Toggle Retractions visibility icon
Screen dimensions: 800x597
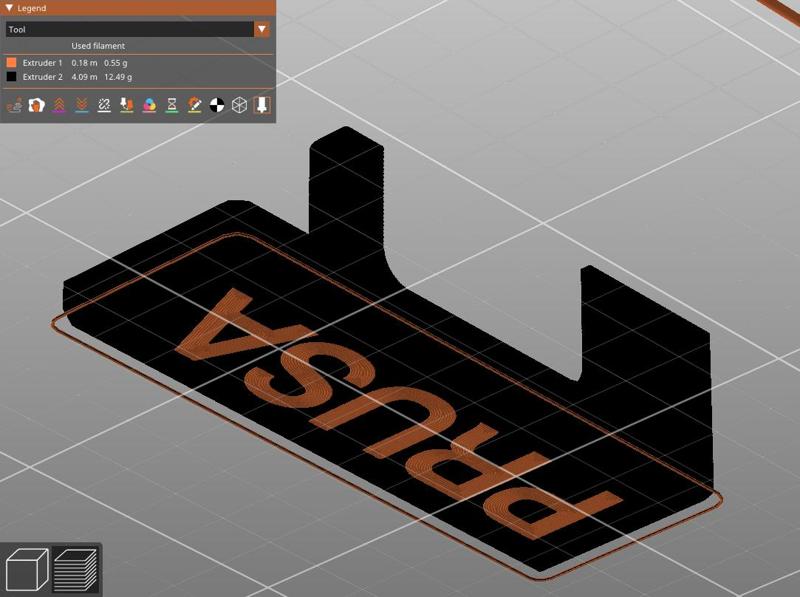(59, 105)
